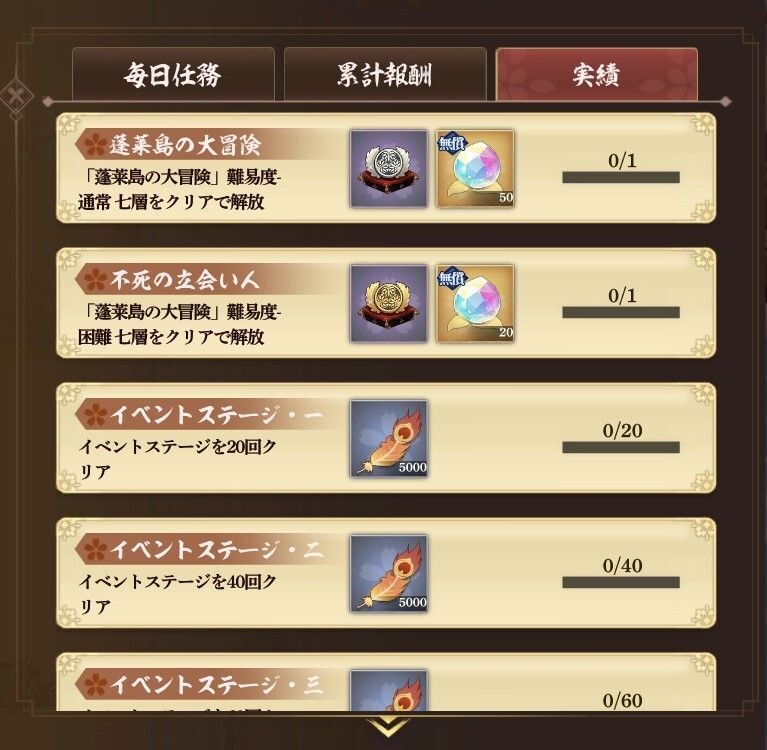The height and width of the screenshot is (750, 767).
Task: Tap feather reward in イベントステージ・一
Action: [389, 439]
